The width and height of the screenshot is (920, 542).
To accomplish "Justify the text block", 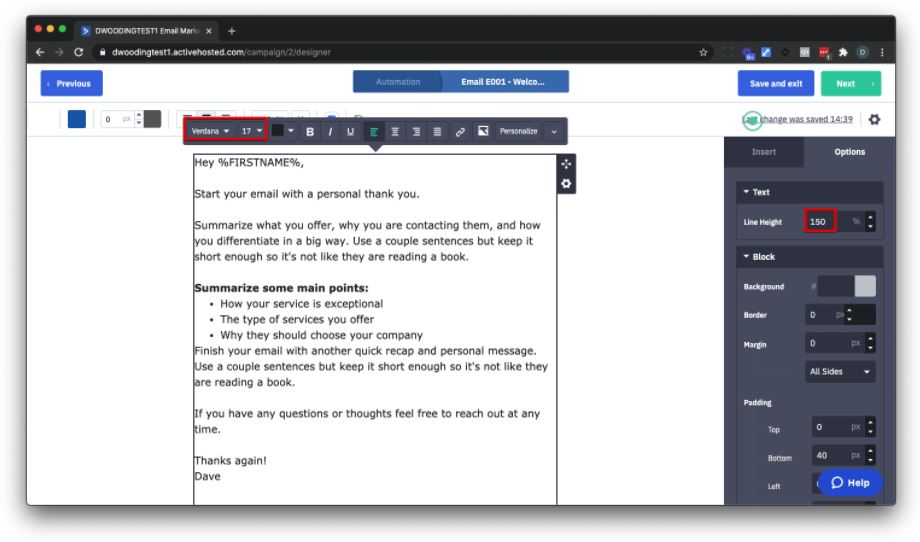I will tap(437, 131).
